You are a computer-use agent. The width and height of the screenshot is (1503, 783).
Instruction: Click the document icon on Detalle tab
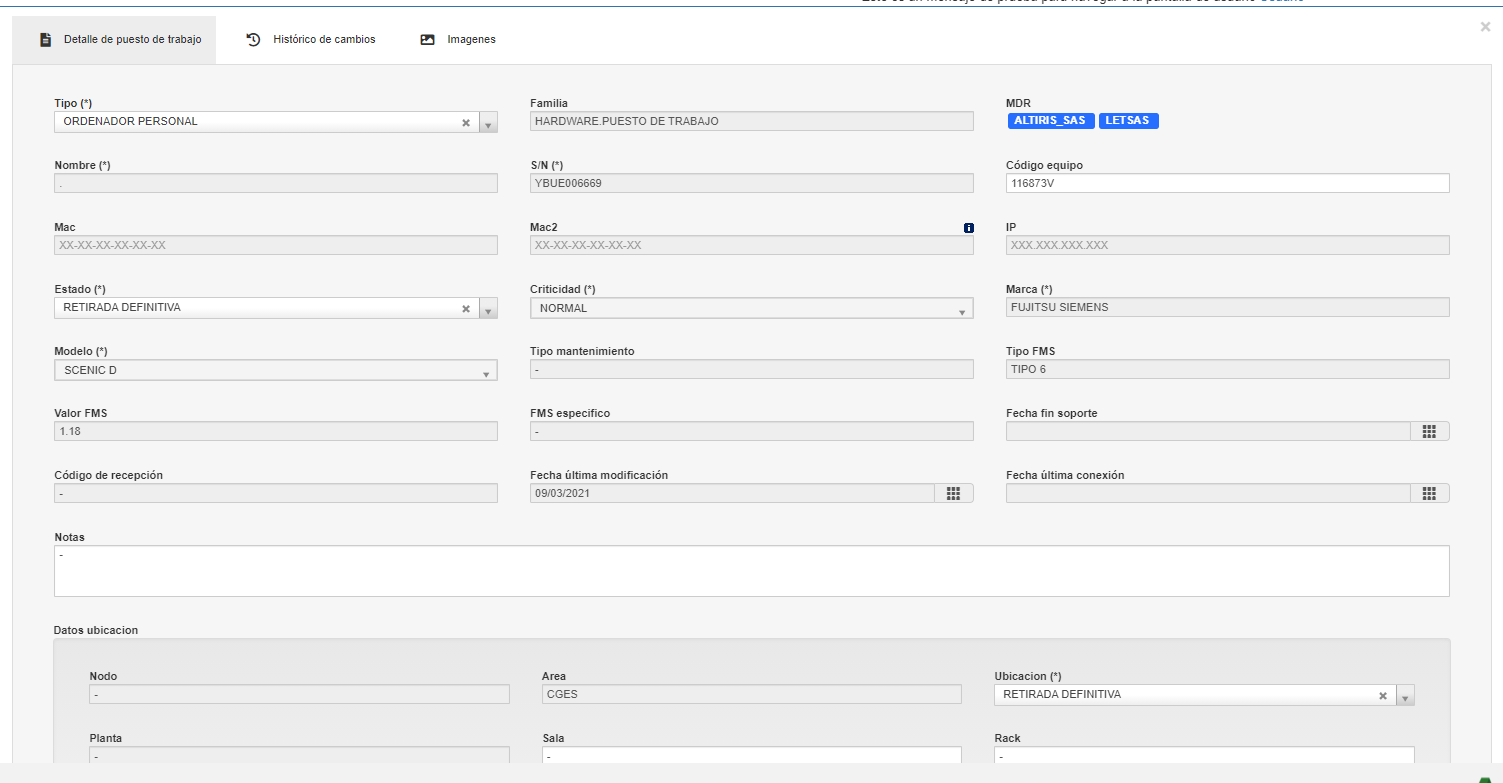[45, 40]
